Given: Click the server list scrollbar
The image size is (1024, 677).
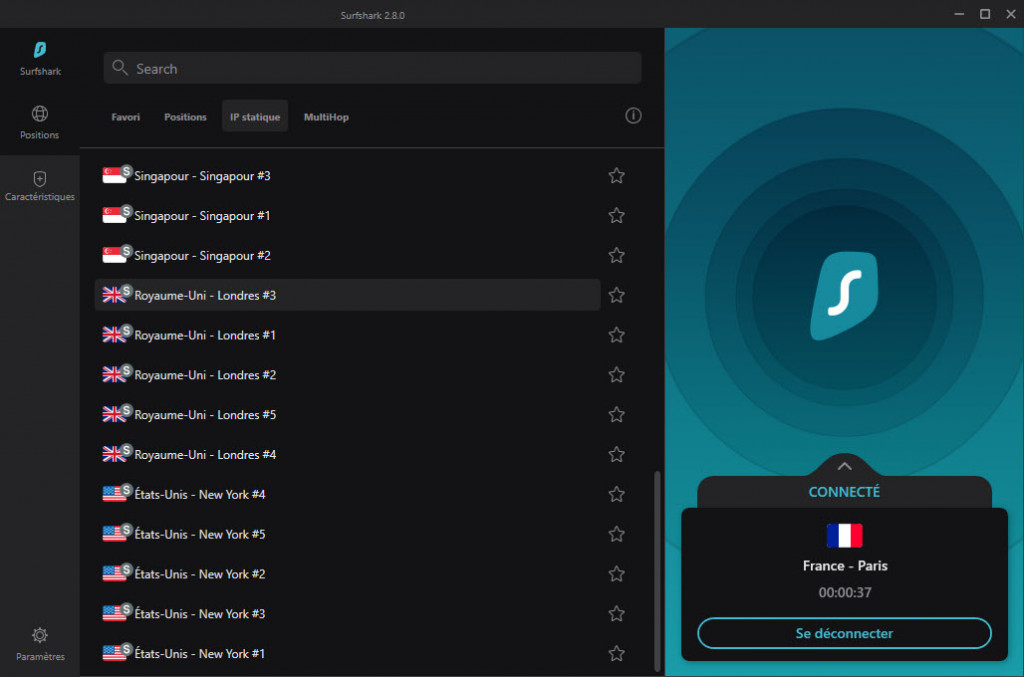Looking at the screenshot, I should pyautogui.click(x=657, y=571).
